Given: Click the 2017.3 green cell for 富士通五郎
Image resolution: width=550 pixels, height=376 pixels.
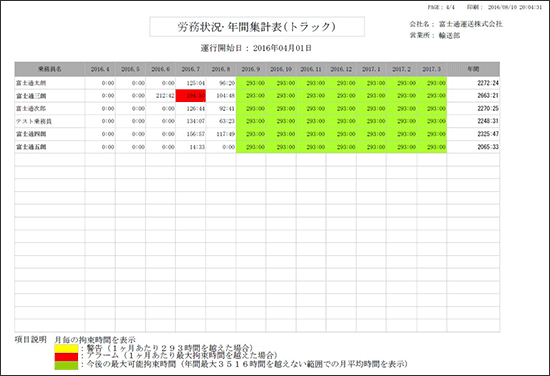Looking at the screenshot, I should (x=432, y=147).
